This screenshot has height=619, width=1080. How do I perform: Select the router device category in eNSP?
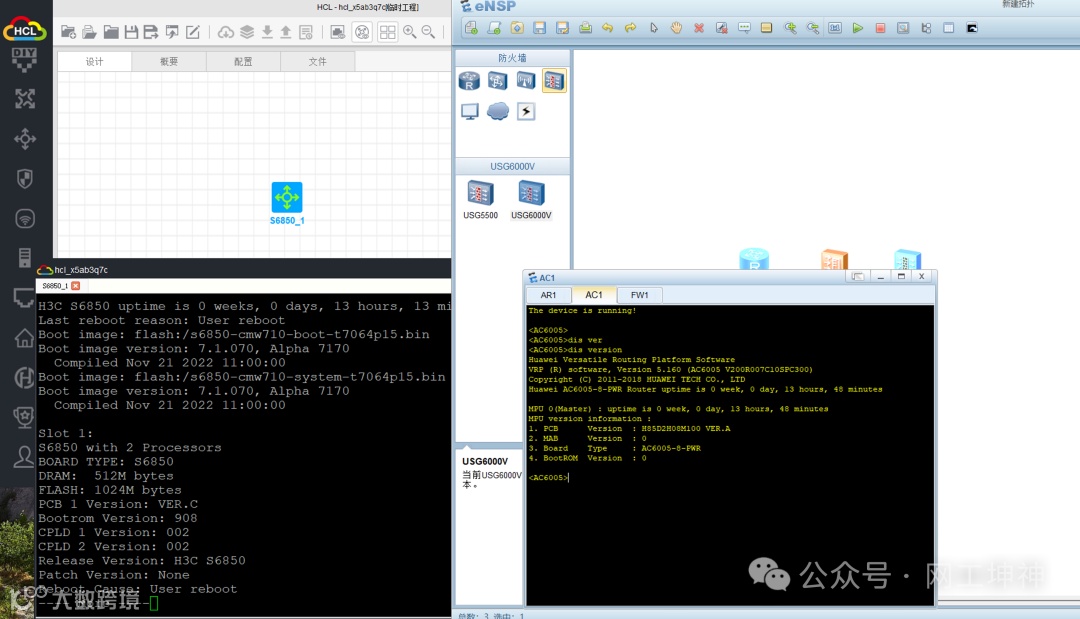pyautogui.click(x=469, y=81)
